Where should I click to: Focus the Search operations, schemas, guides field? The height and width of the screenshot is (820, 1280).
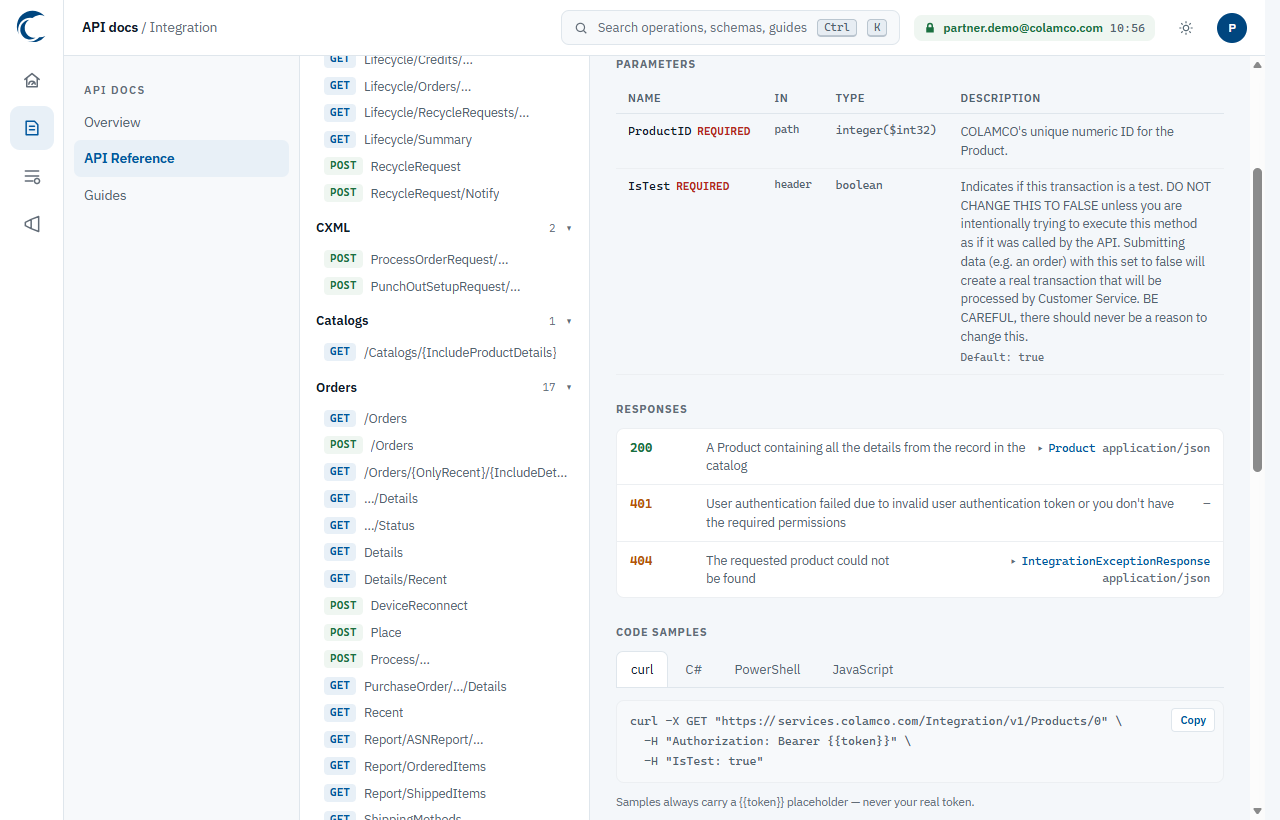pos(730,28)
